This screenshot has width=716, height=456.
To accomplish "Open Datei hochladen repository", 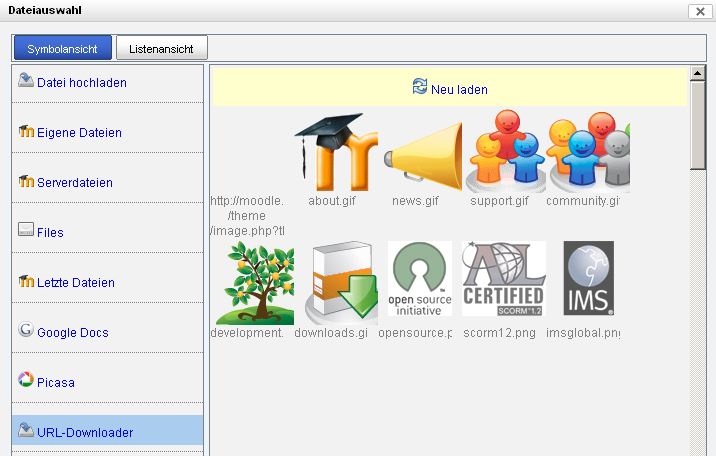I will (82, 83).
